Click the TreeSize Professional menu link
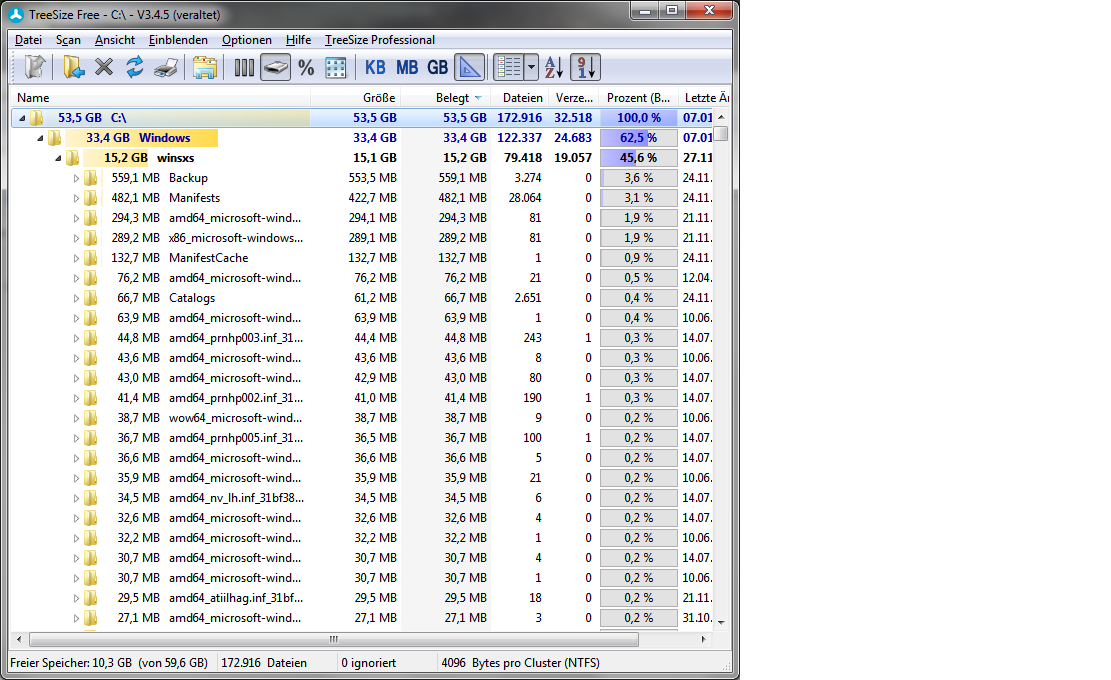Viewport: 1111px width, 680px height. coord(380,40)
